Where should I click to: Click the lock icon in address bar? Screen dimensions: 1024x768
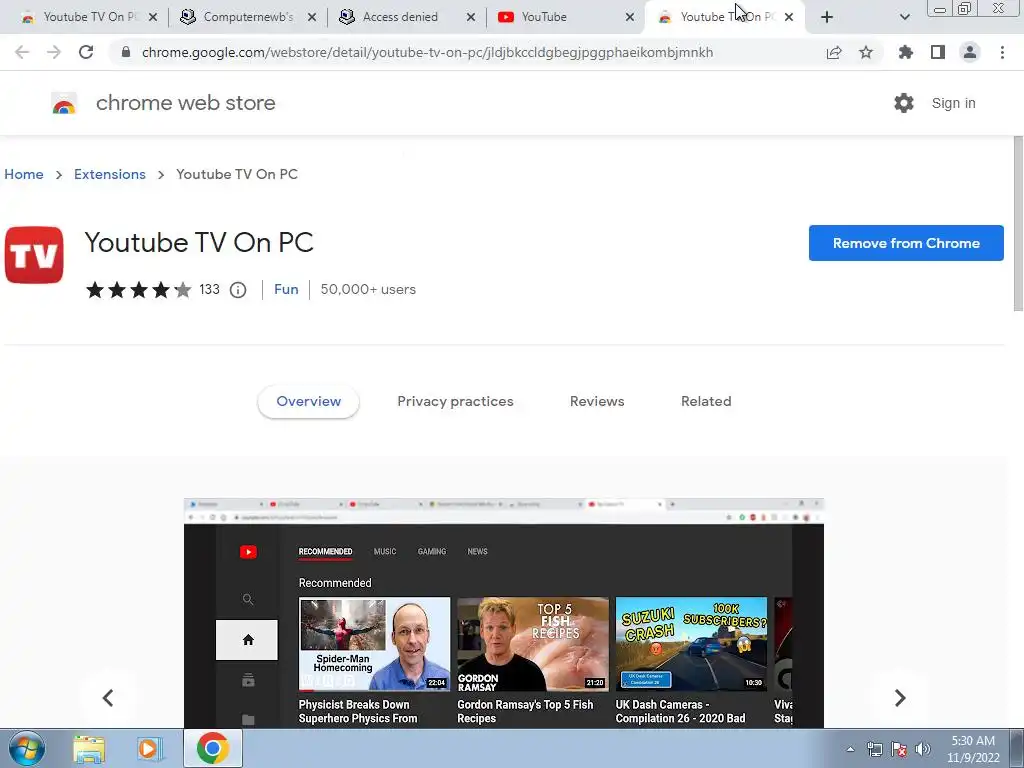pyautogui.click(x=126, y=52)
